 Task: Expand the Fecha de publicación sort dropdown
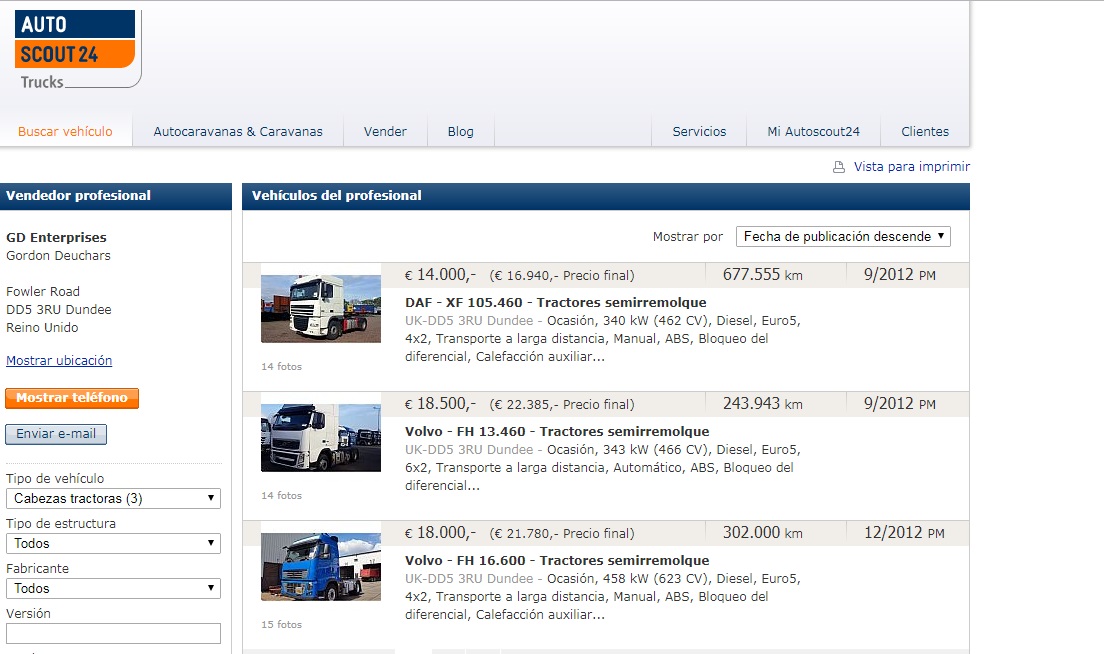pos(843,237)
